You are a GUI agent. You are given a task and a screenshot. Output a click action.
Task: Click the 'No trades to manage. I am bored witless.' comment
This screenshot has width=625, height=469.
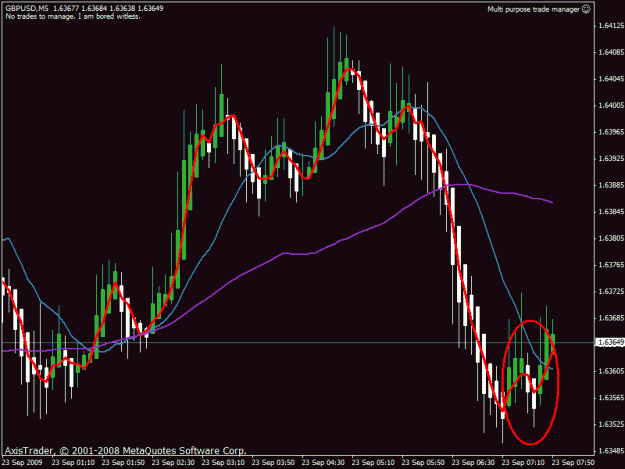pyautogui.click(x=73, y=17)
